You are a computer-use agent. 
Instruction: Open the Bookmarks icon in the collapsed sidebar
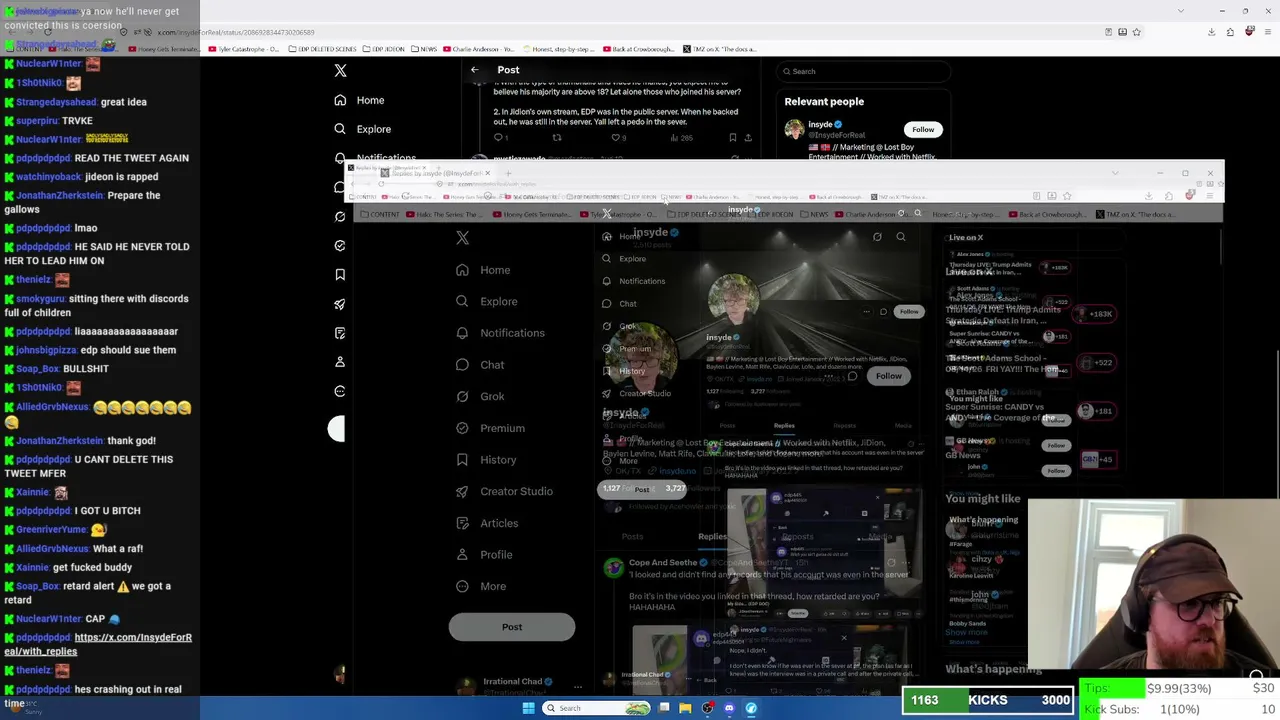tap(340, 274)
